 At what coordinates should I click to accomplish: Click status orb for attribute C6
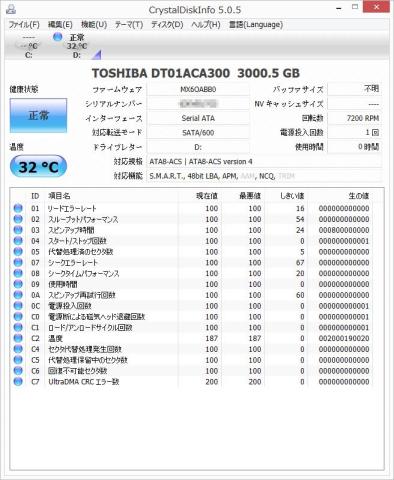(18, 371)
